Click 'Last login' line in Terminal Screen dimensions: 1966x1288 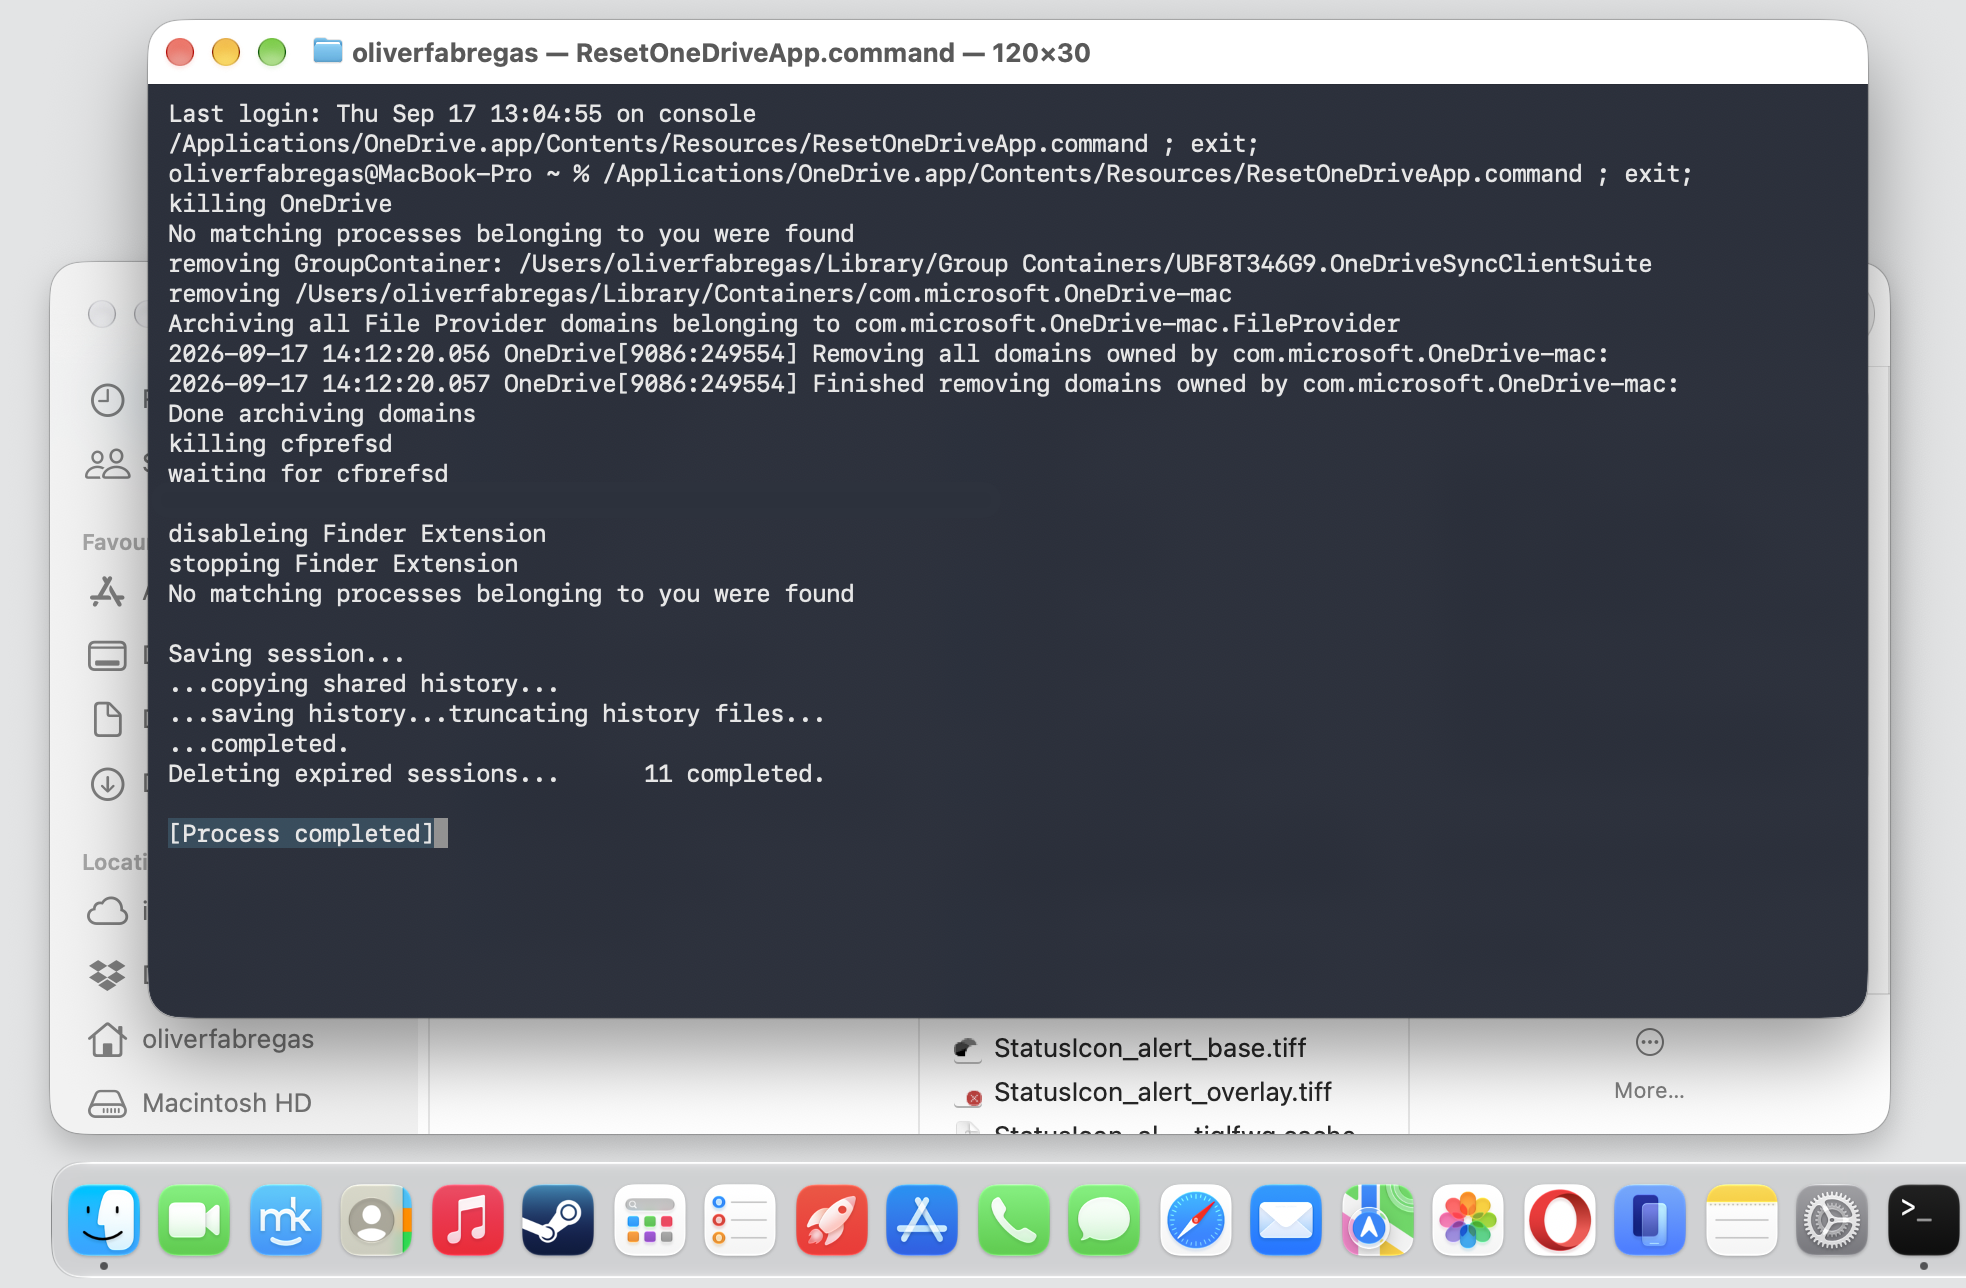[462, 113]
